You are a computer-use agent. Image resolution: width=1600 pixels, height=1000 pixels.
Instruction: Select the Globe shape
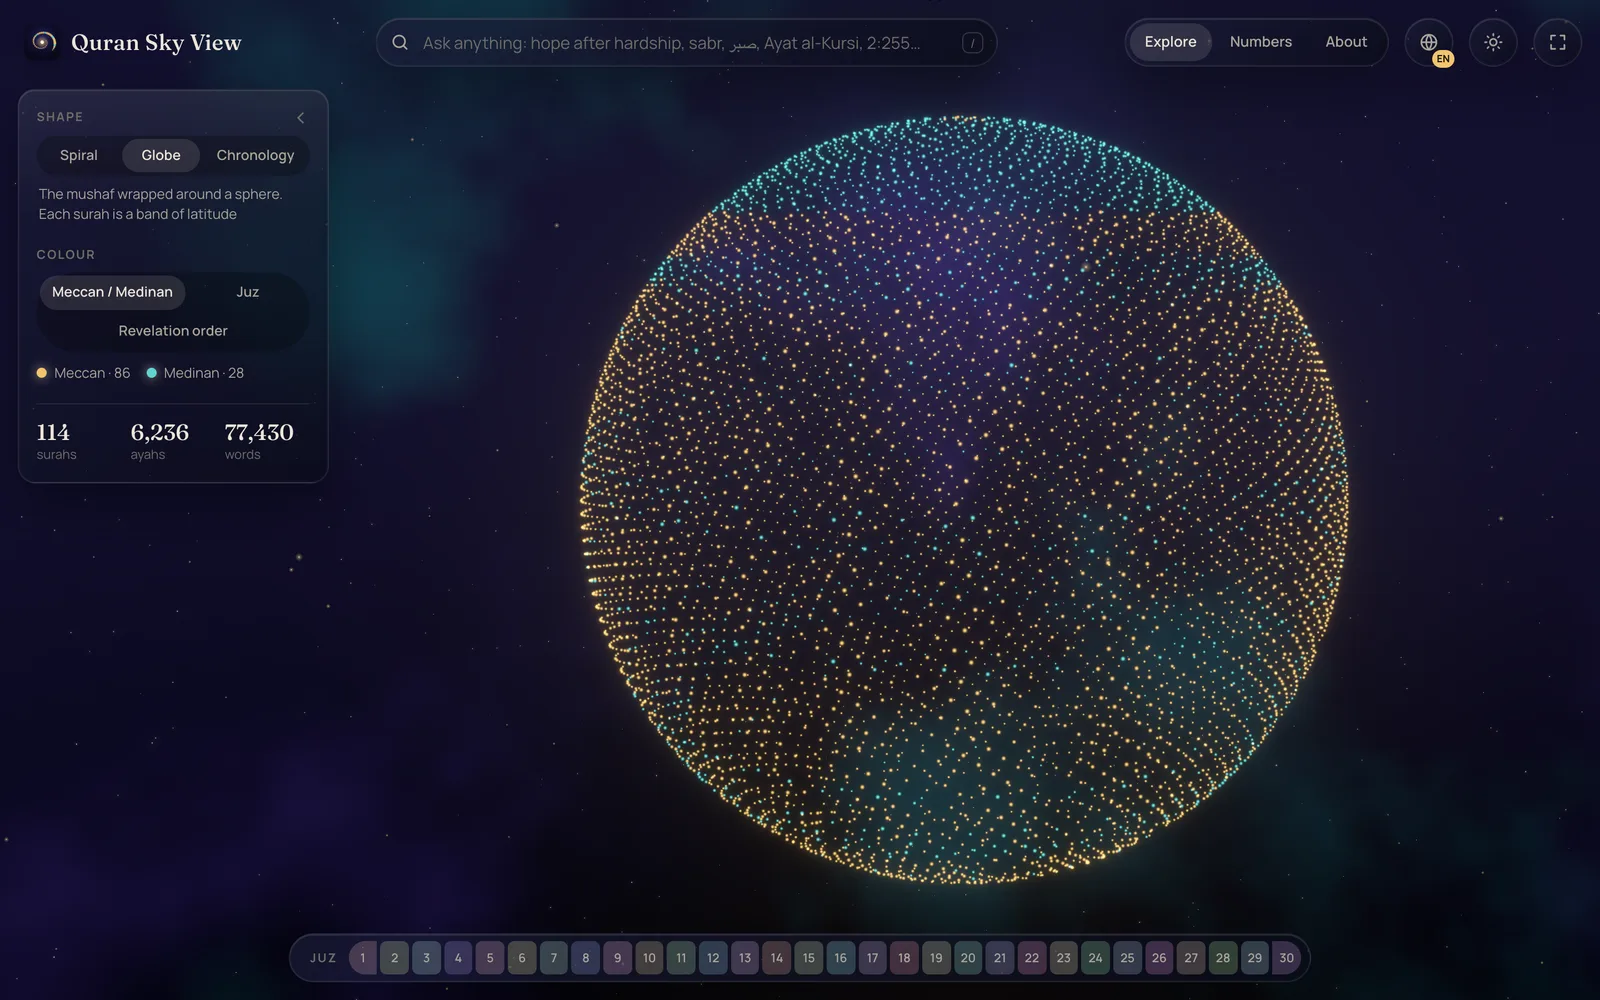pos(161,155)
